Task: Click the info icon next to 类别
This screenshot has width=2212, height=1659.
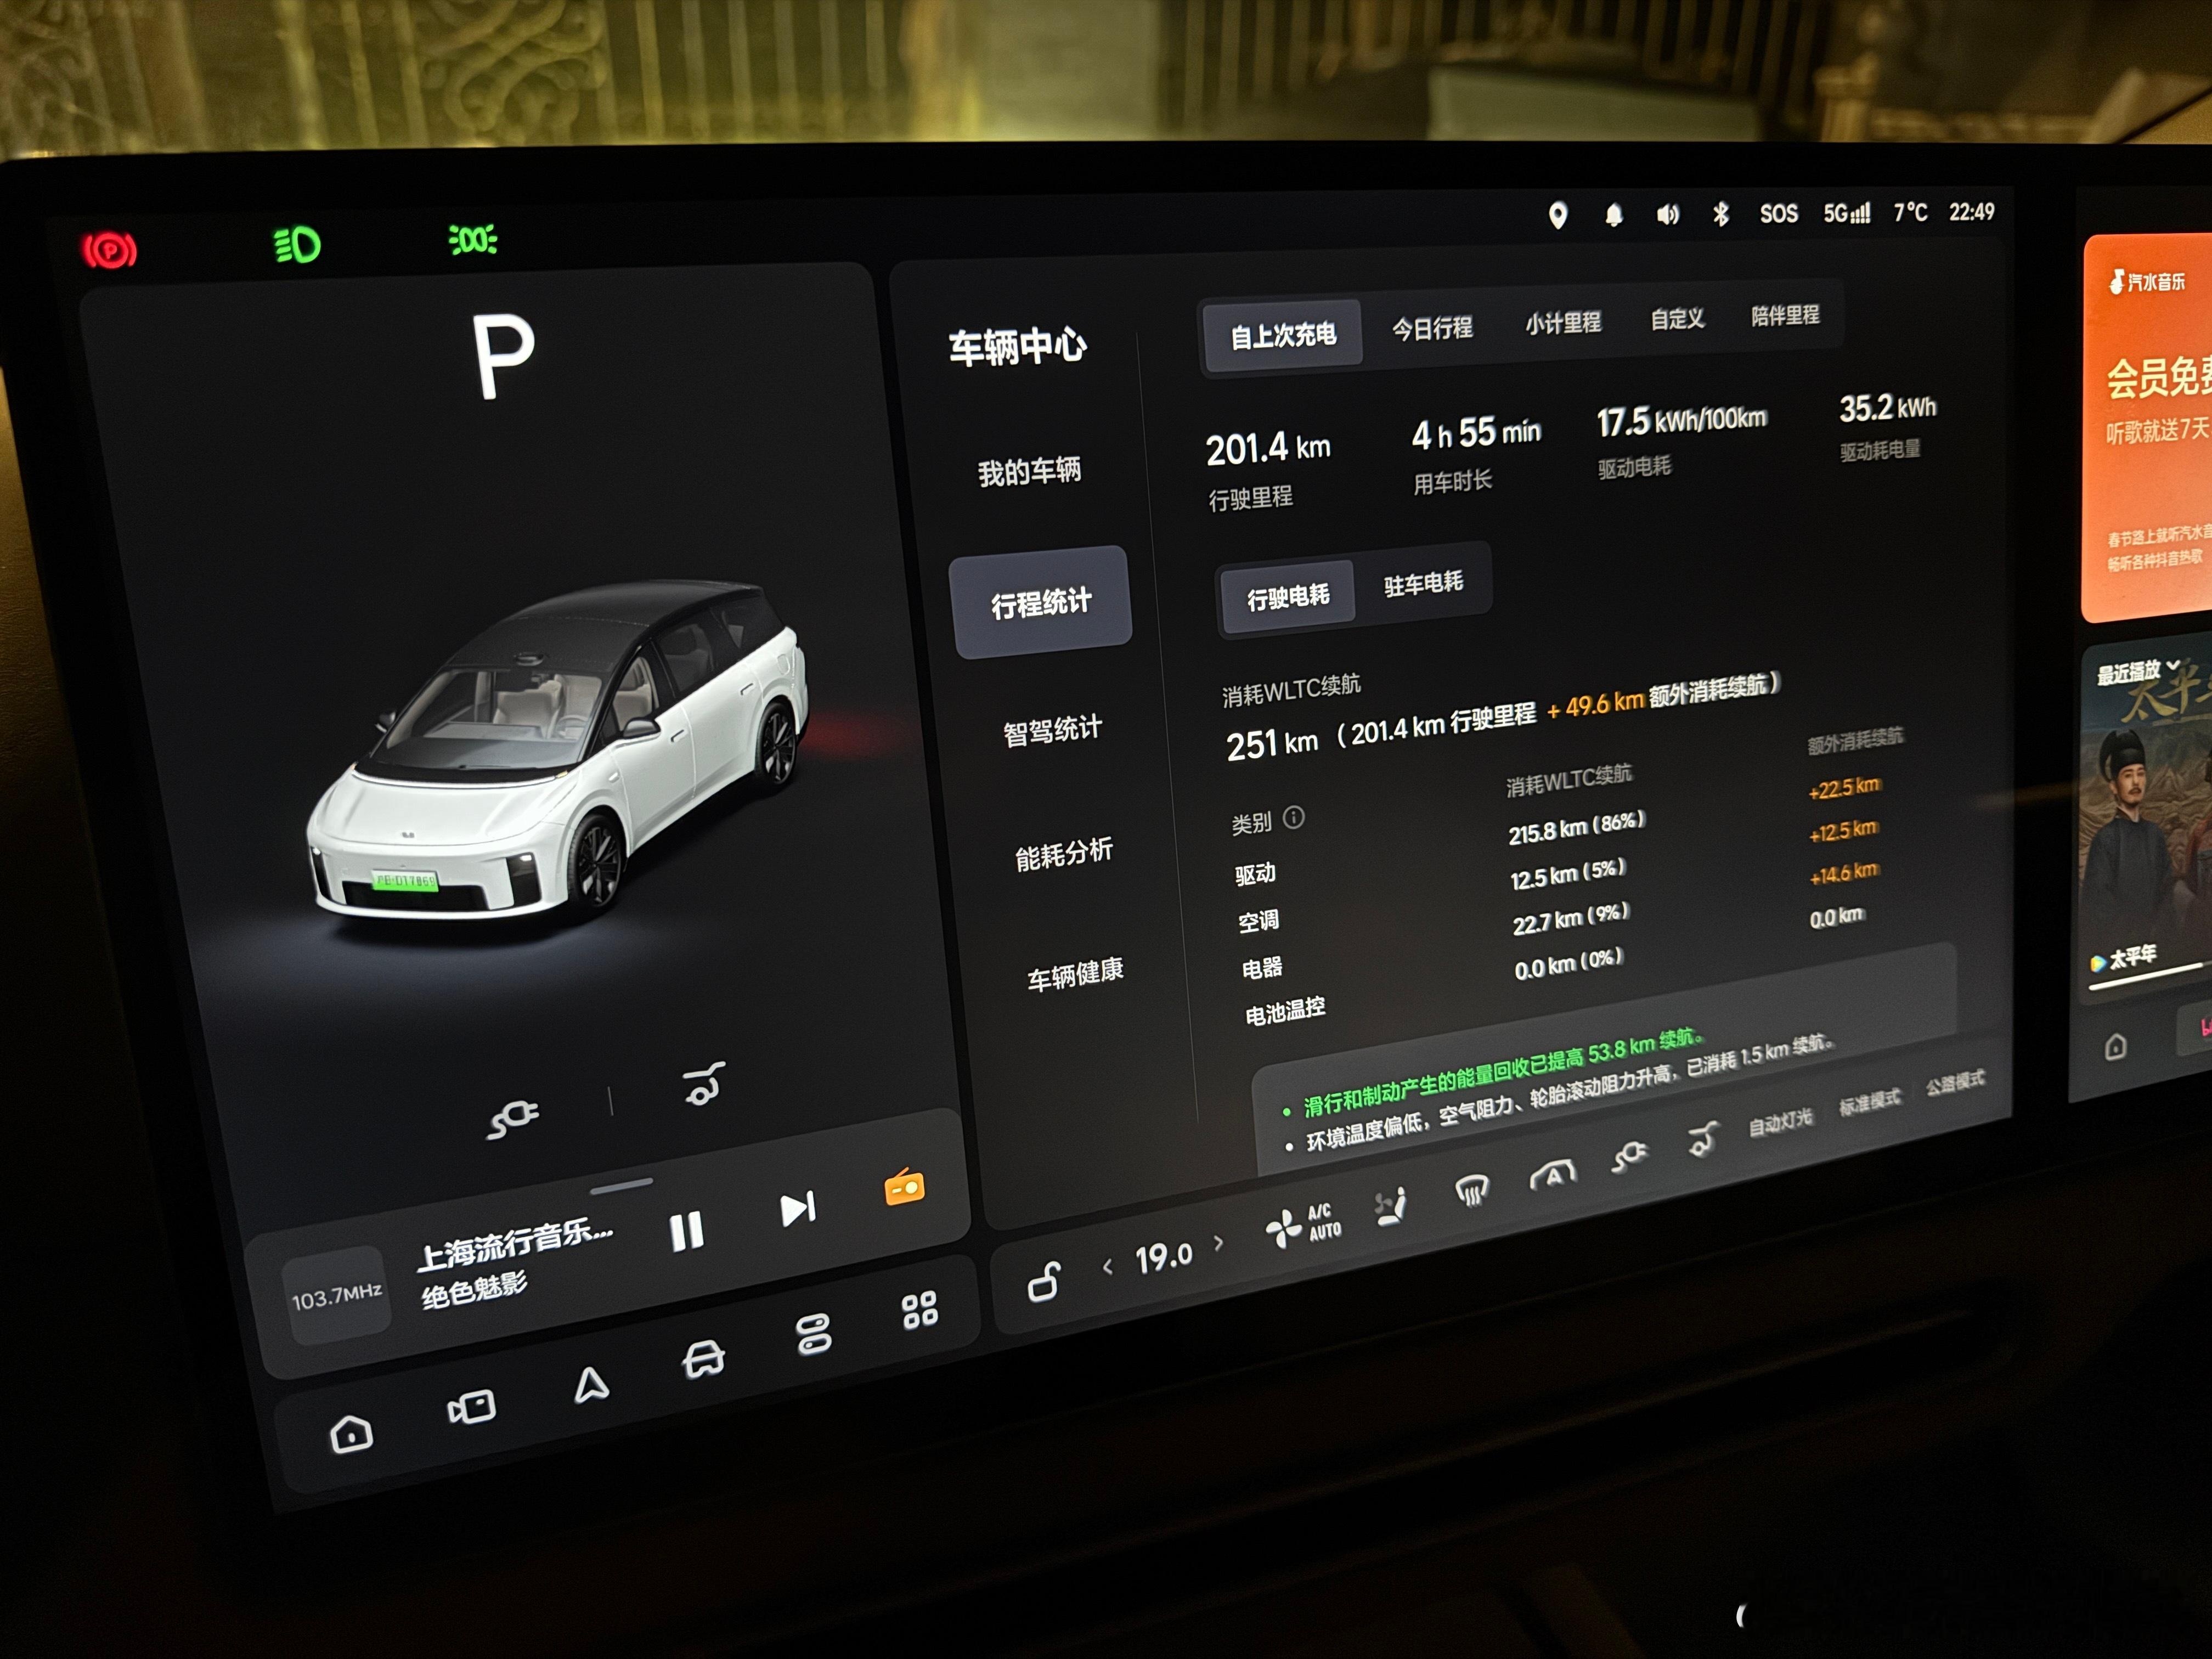Action: coord(1293,818)
